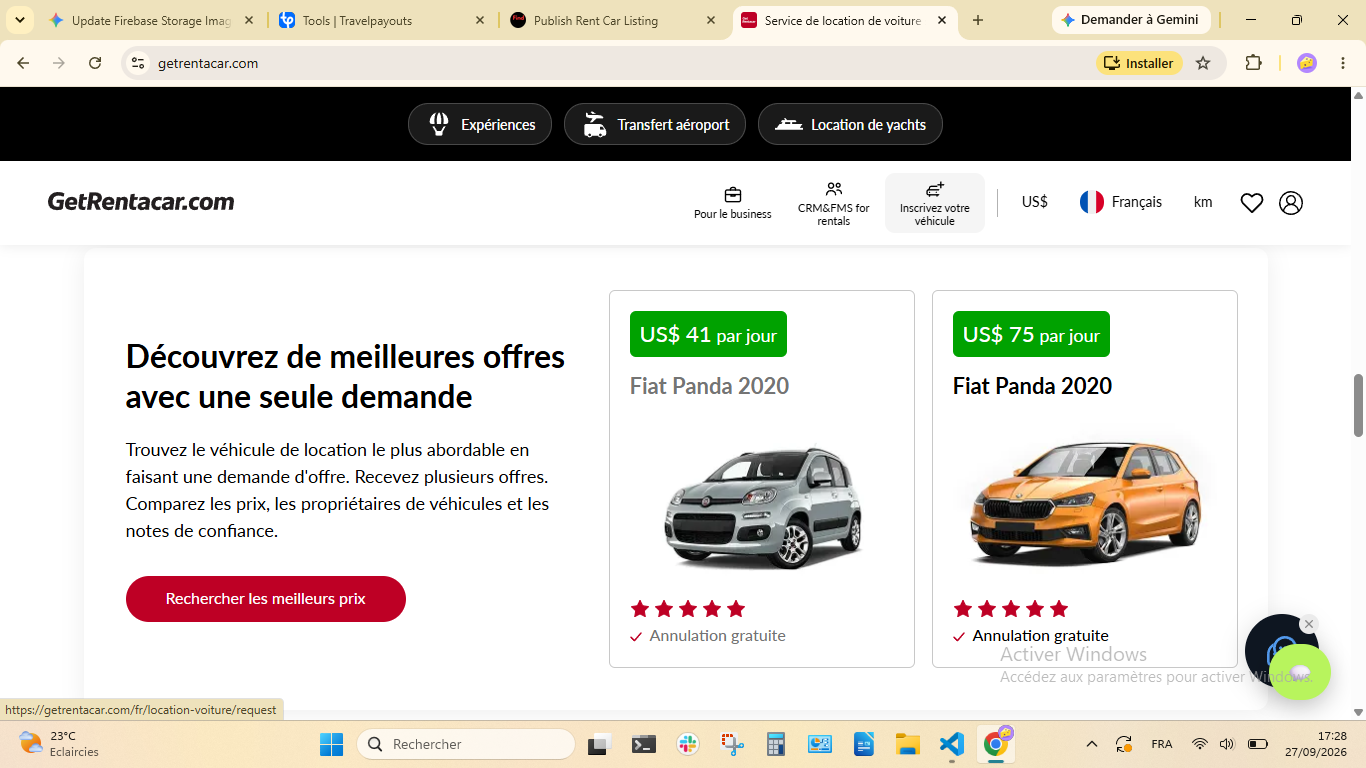The width and height of the screenshot is (1366, 768).
Task: Close the chat widget bubble
Action: (1309, 624)
